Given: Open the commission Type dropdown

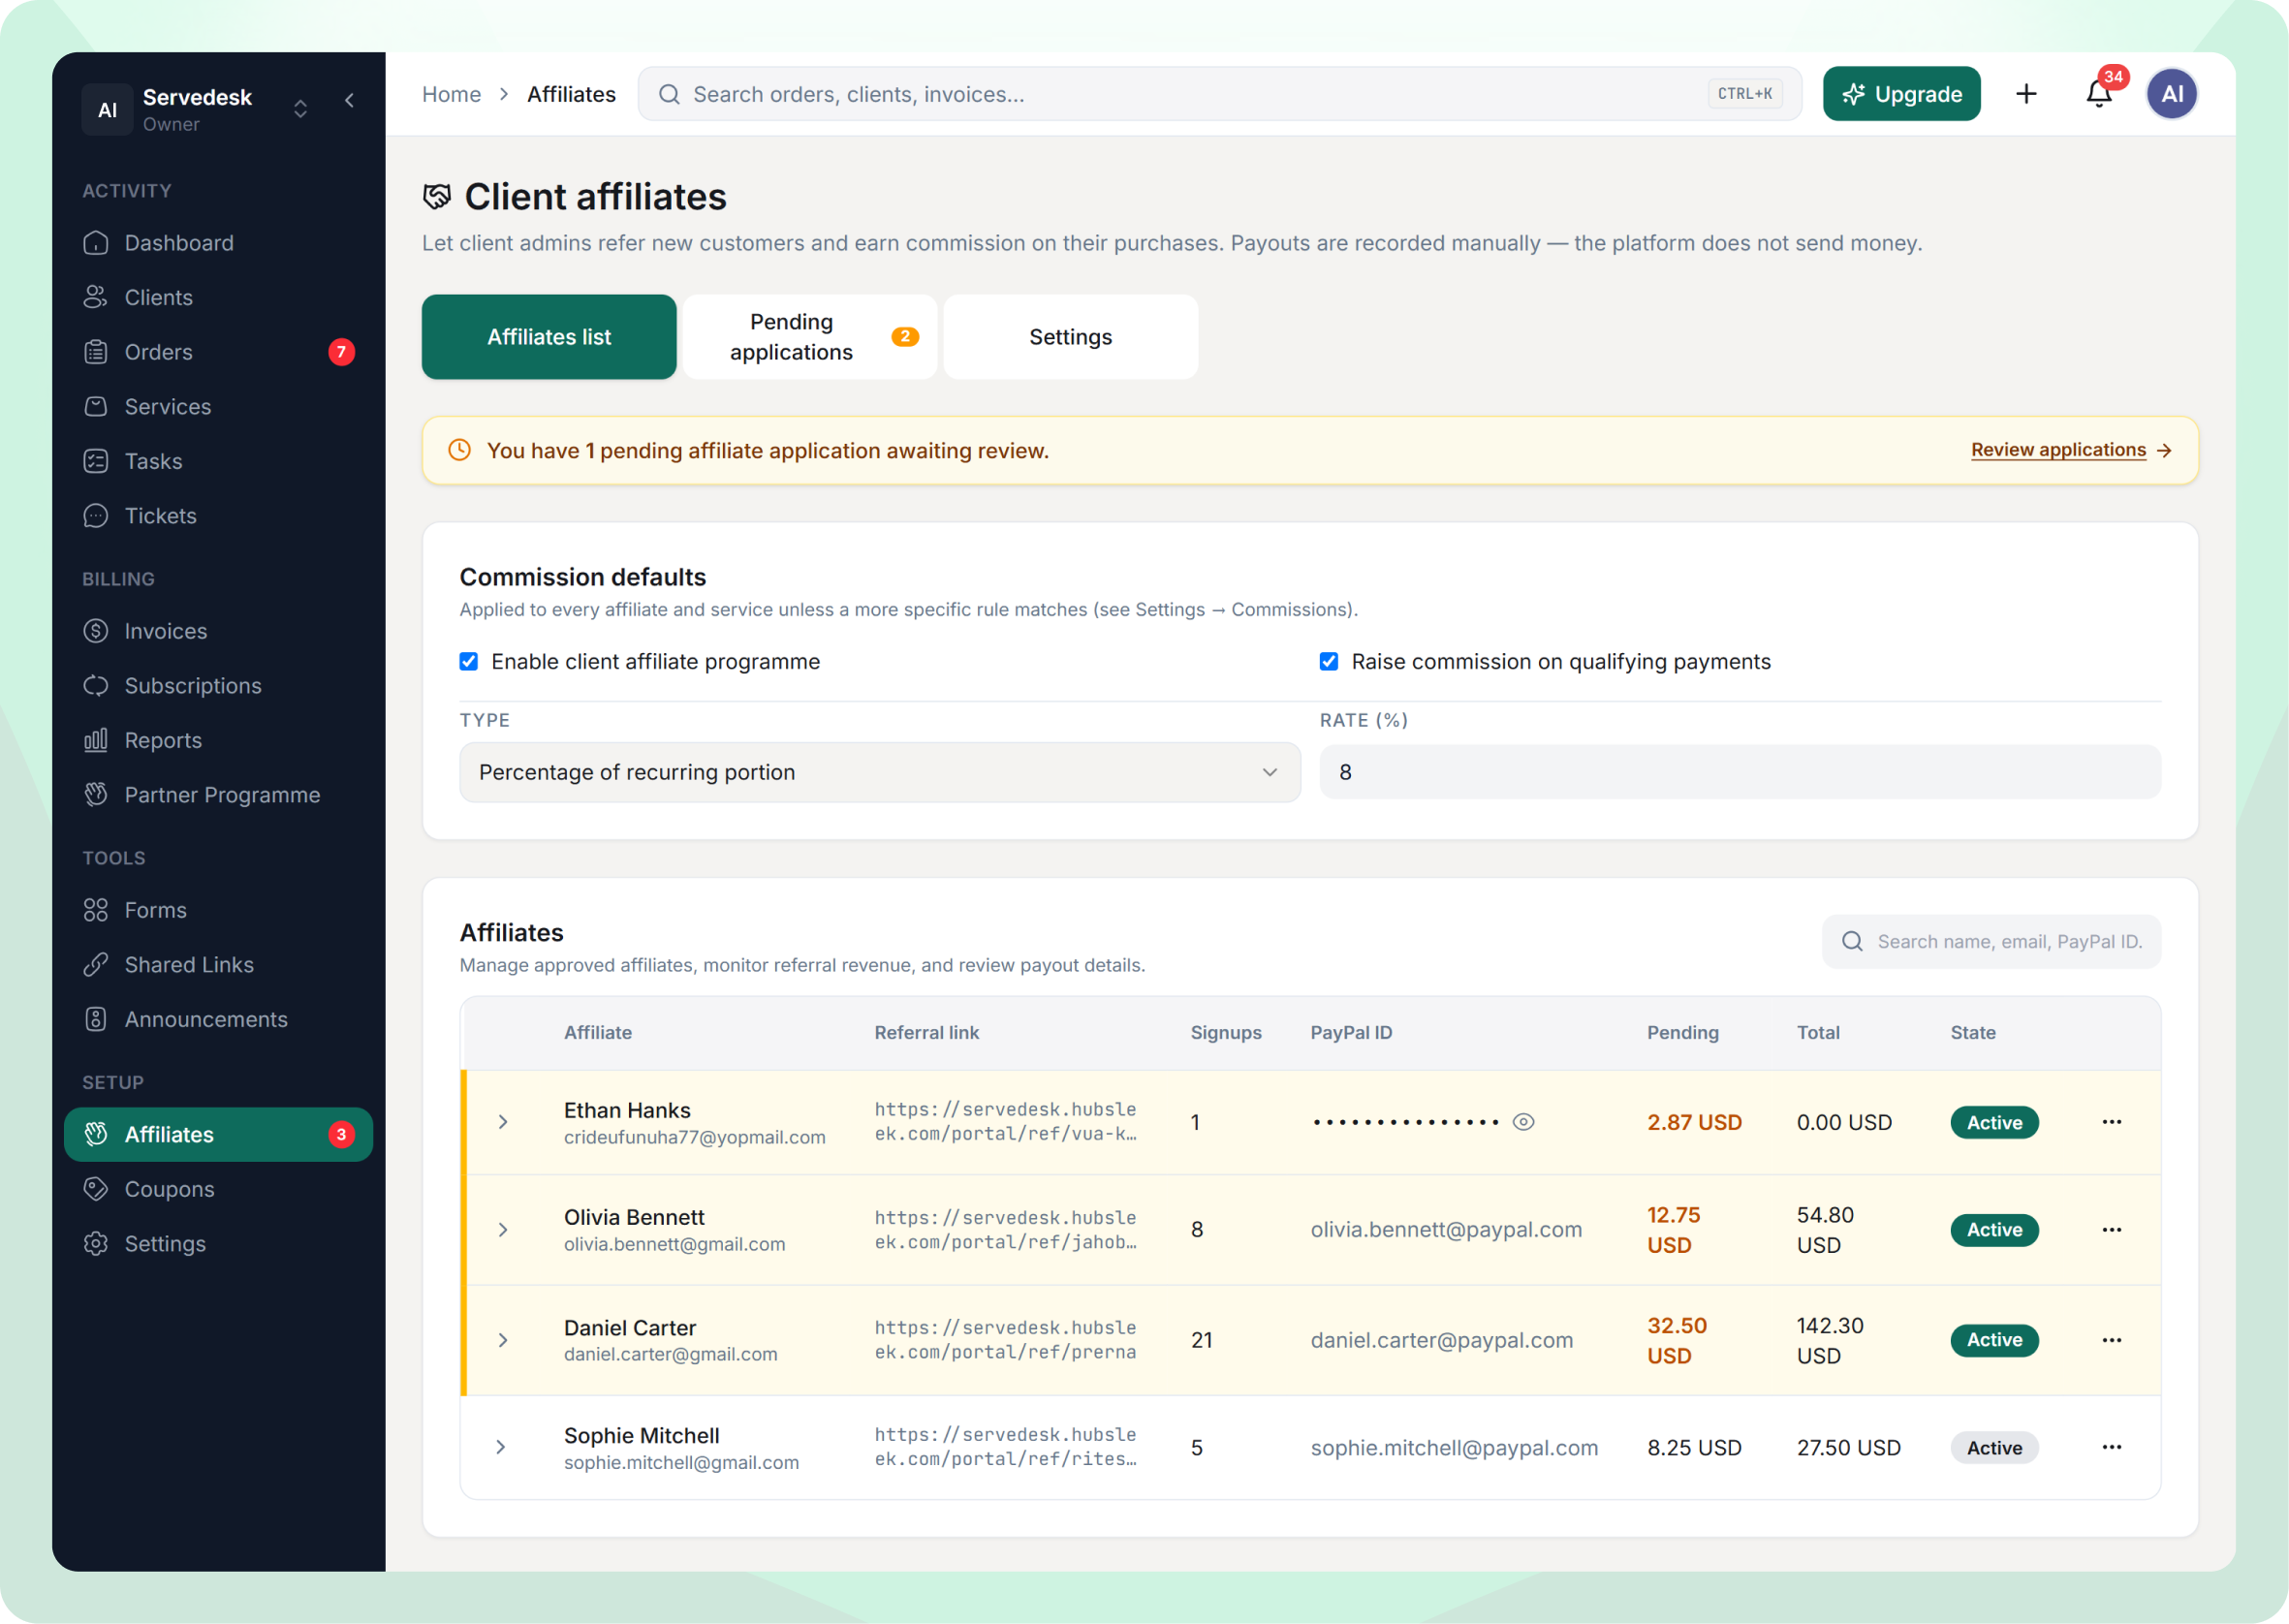Looking at the screenshot, I should [x=880, y=772].
